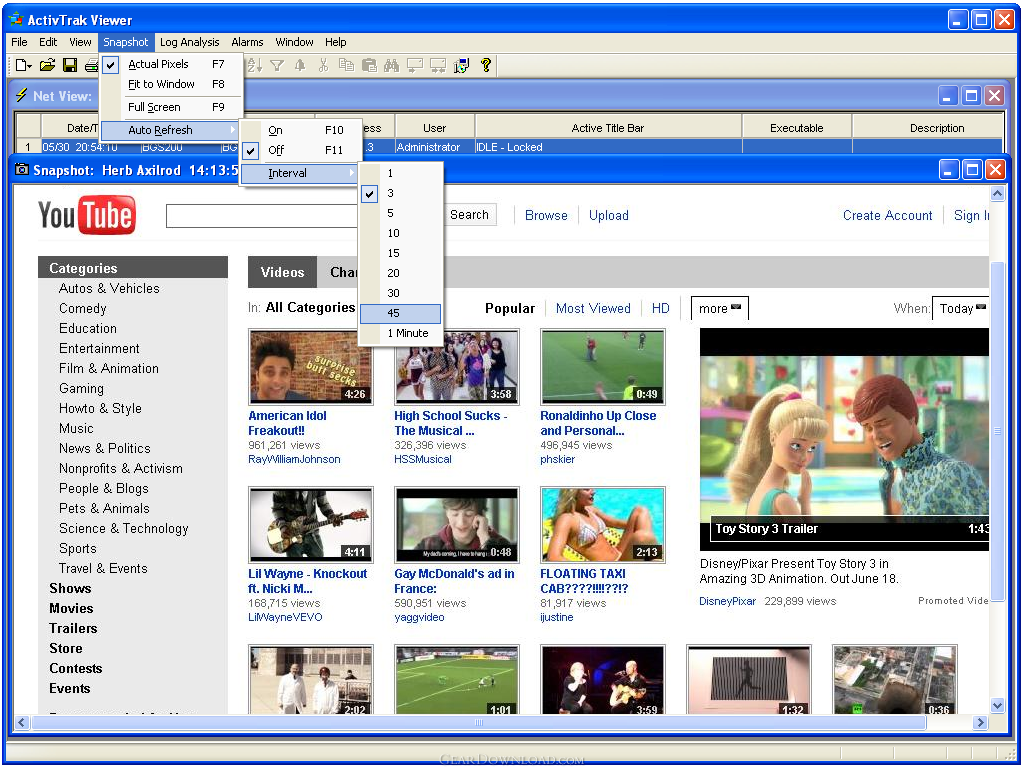Open the Comedy category
The image size is (1024, 768).
[x=82, y=308]
